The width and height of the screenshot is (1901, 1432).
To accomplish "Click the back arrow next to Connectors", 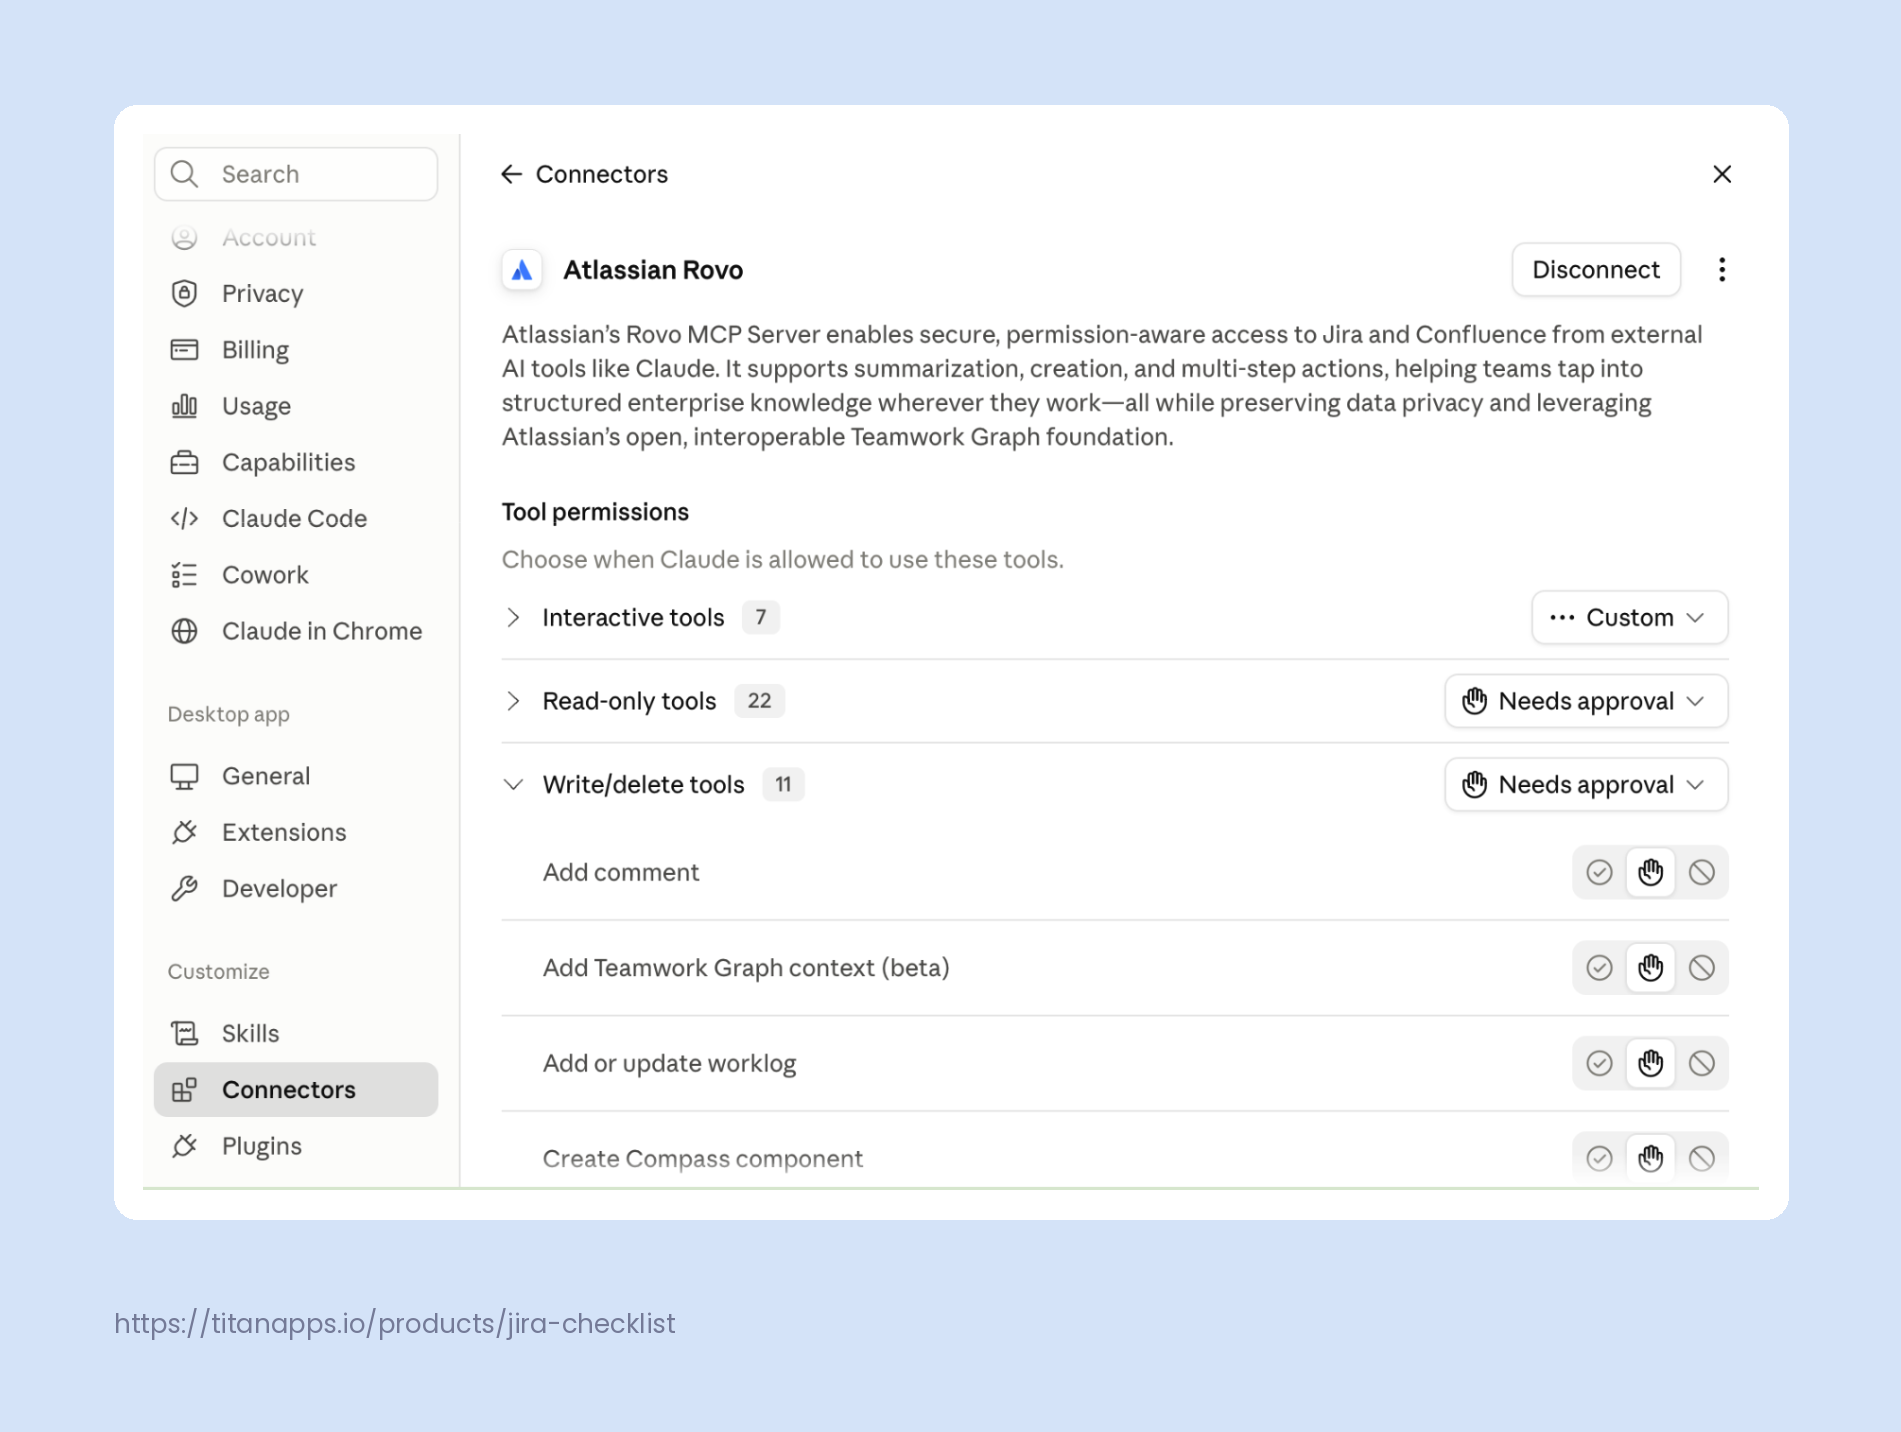I will 511,174.
